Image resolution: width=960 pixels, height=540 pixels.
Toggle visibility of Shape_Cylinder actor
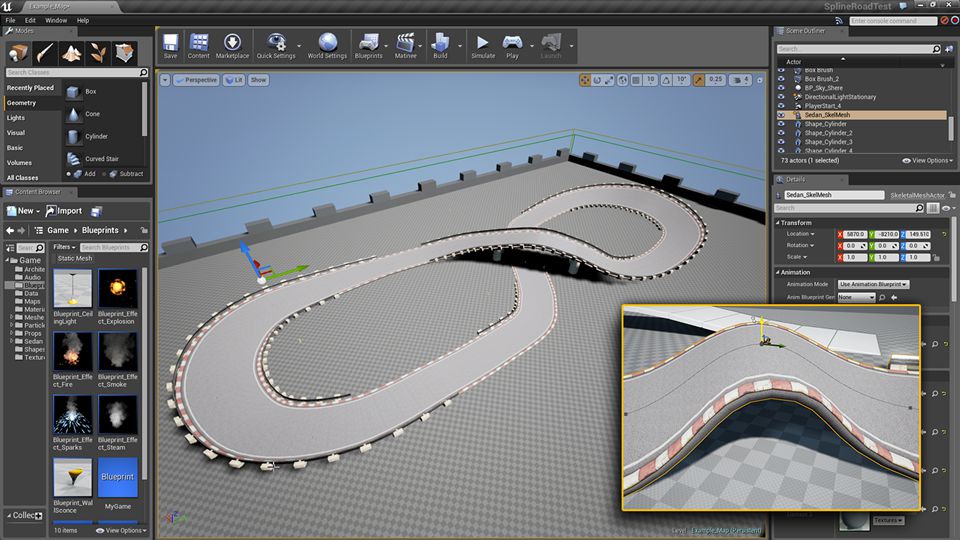click(x=781, y=124)
